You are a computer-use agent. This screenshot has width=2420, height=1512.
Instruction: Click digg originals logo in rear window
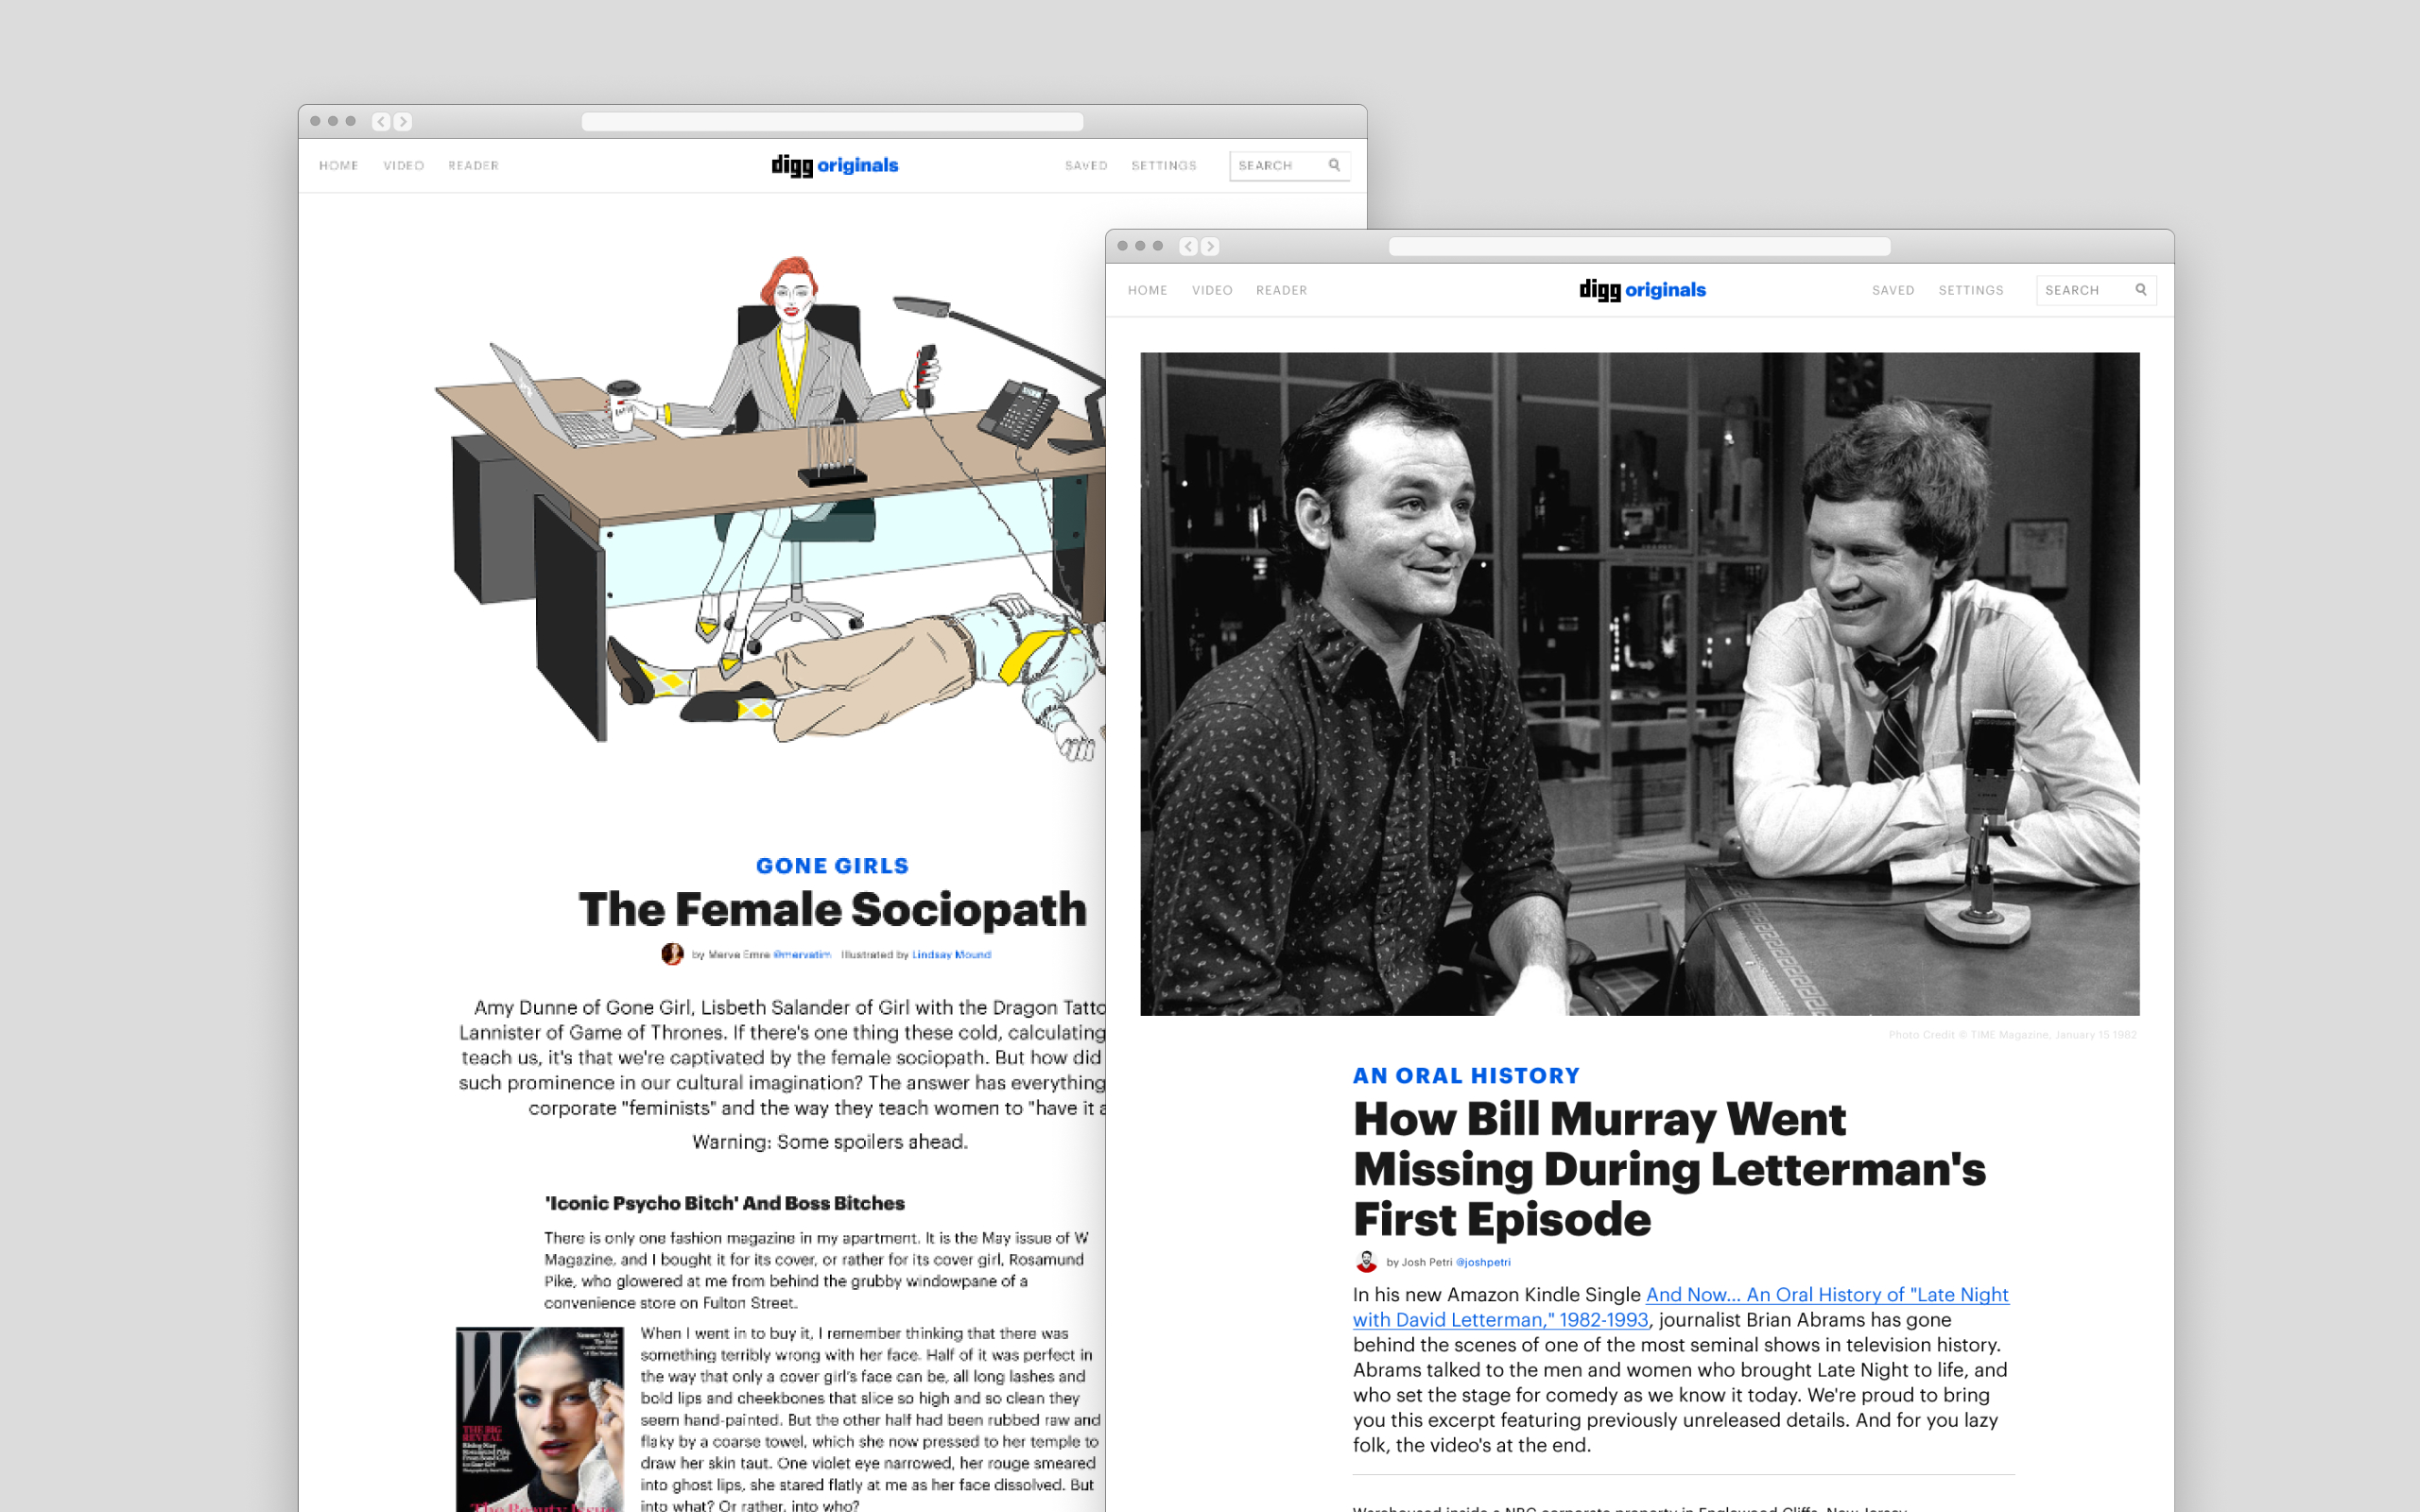tap(834, 165)
